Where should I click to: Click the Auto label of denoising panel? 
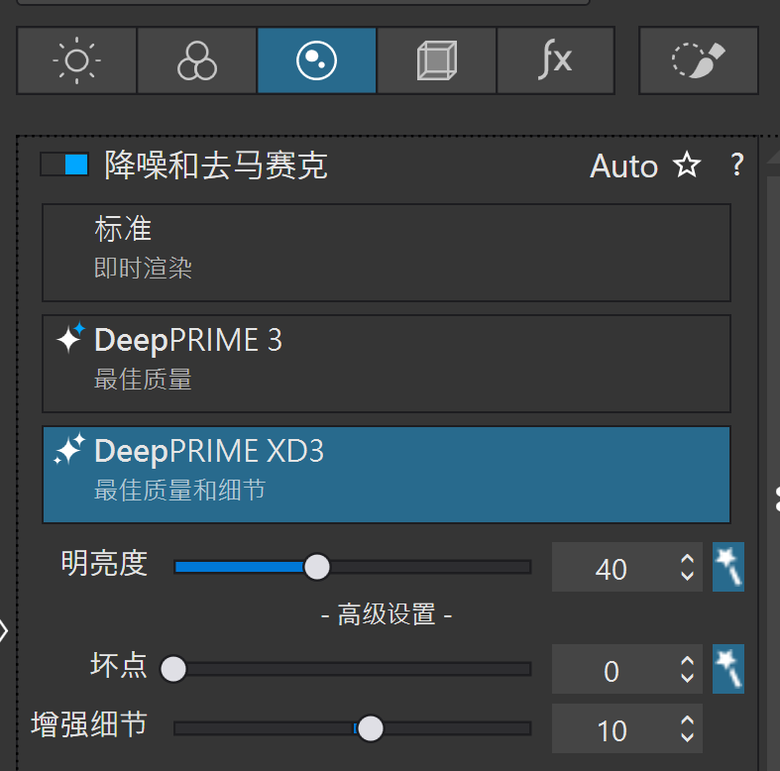(x=624, y=166)
